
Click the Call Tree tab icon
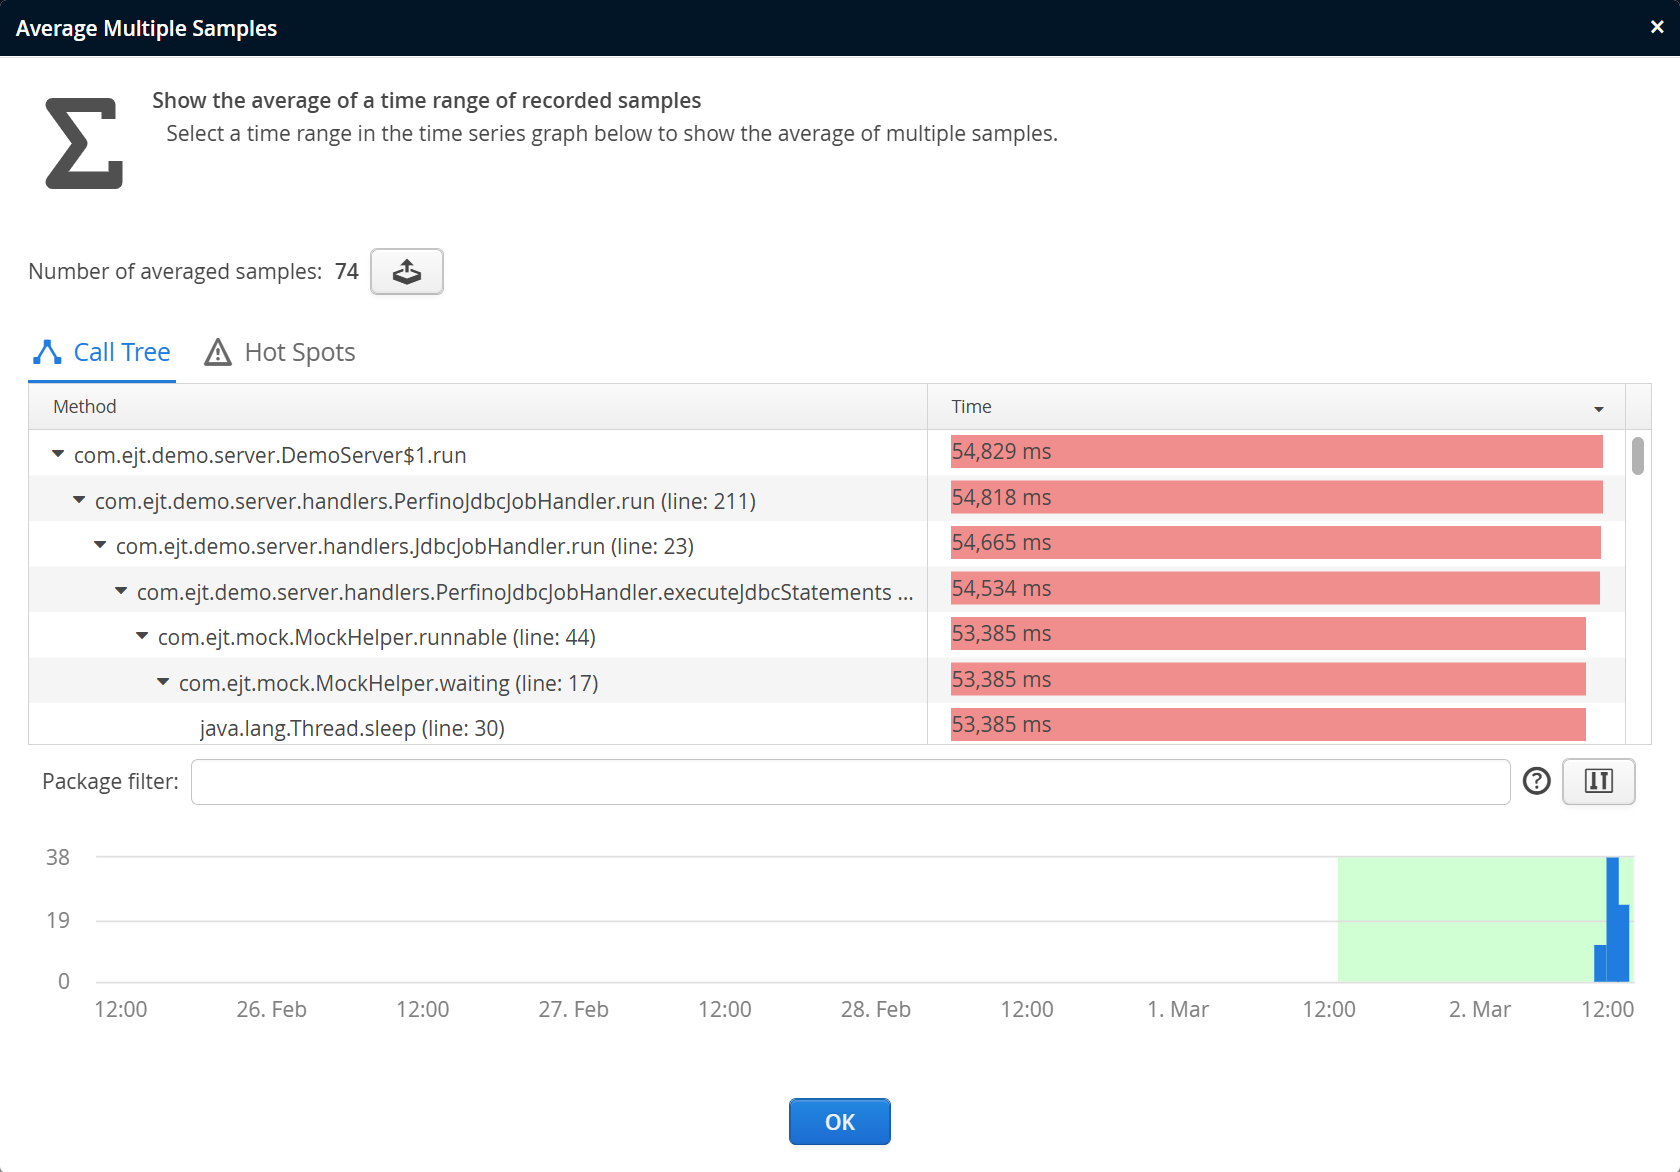47,352
